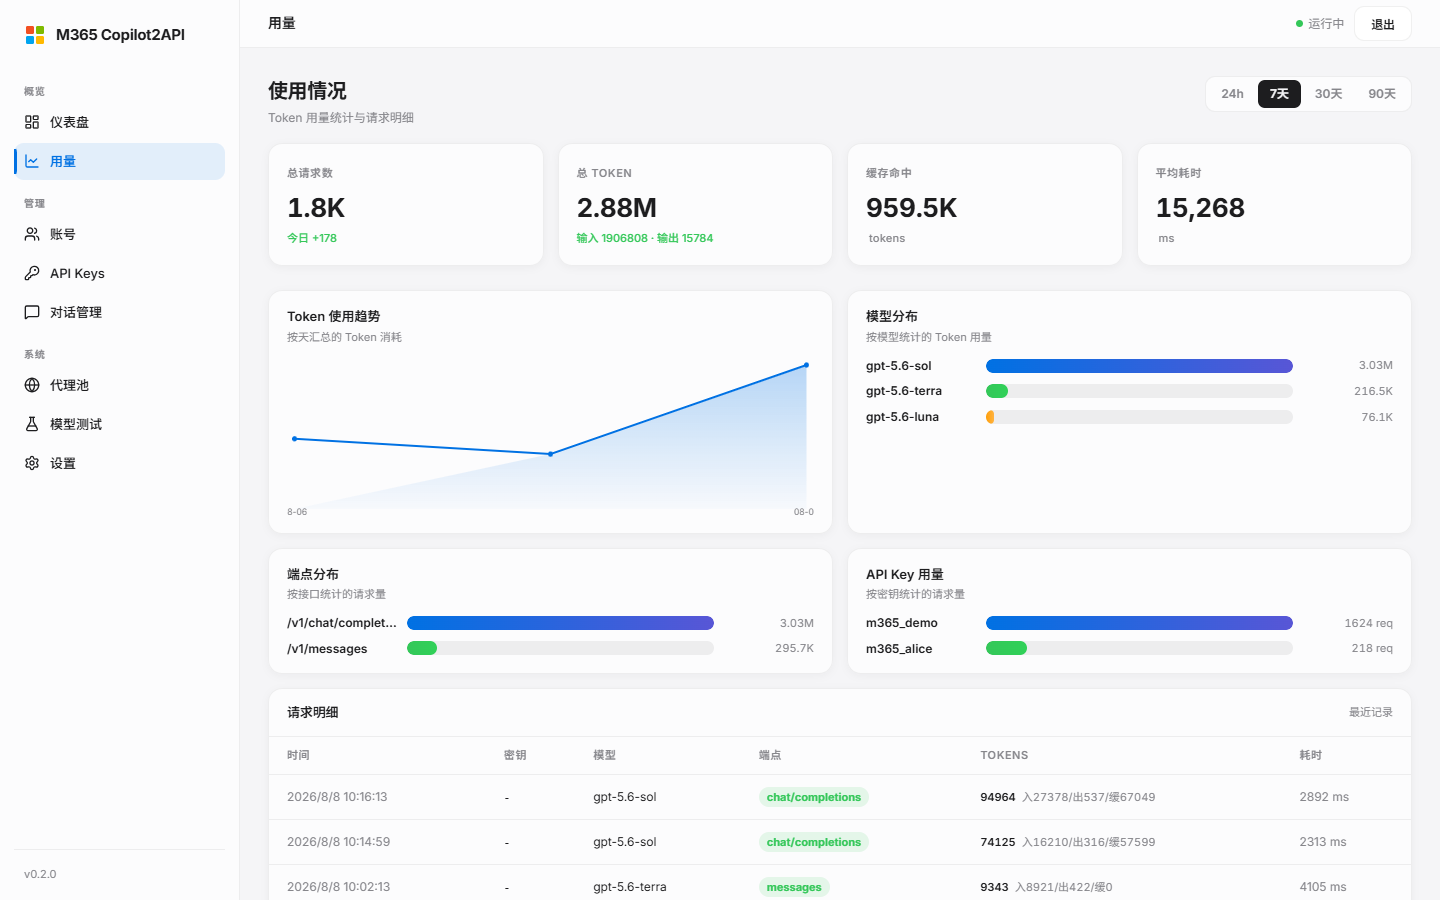The height and width of the screenshot is (900, 1440).
Task: Click the 3.03M value beside gpt-5.6-sol
Action: tap(1376, 366)
